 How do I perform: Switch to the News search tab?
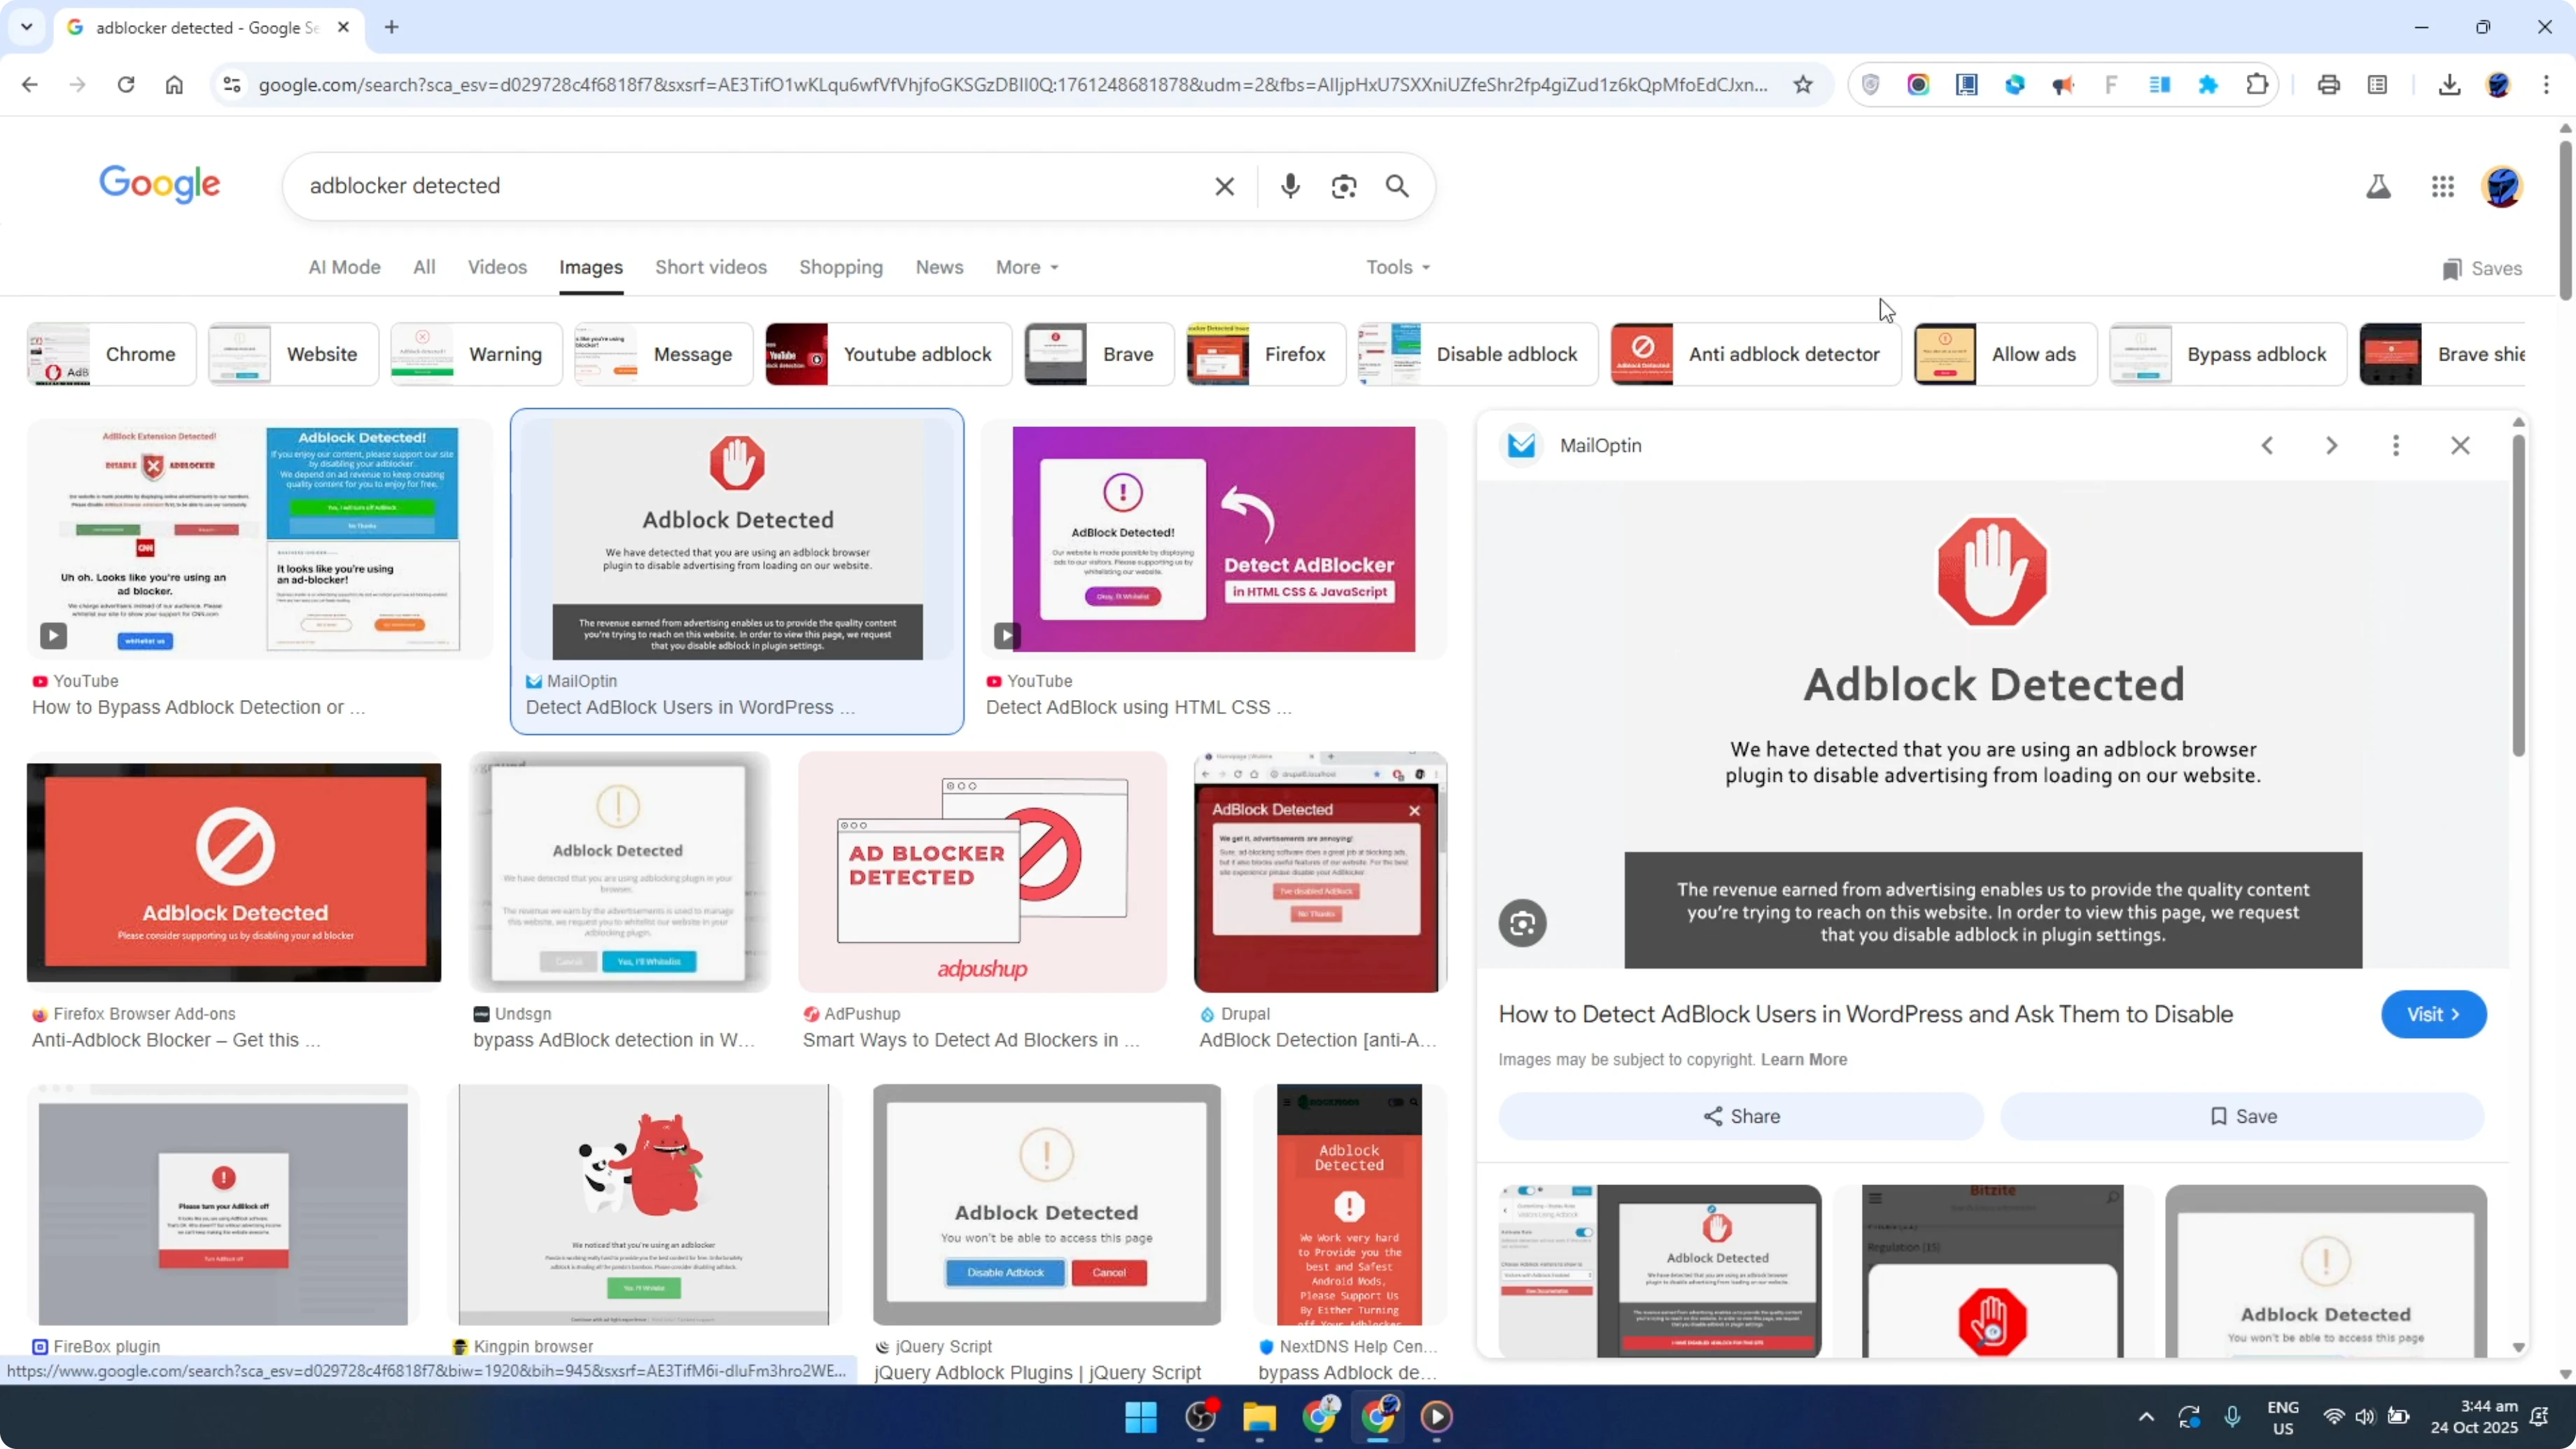pos(939,267)
